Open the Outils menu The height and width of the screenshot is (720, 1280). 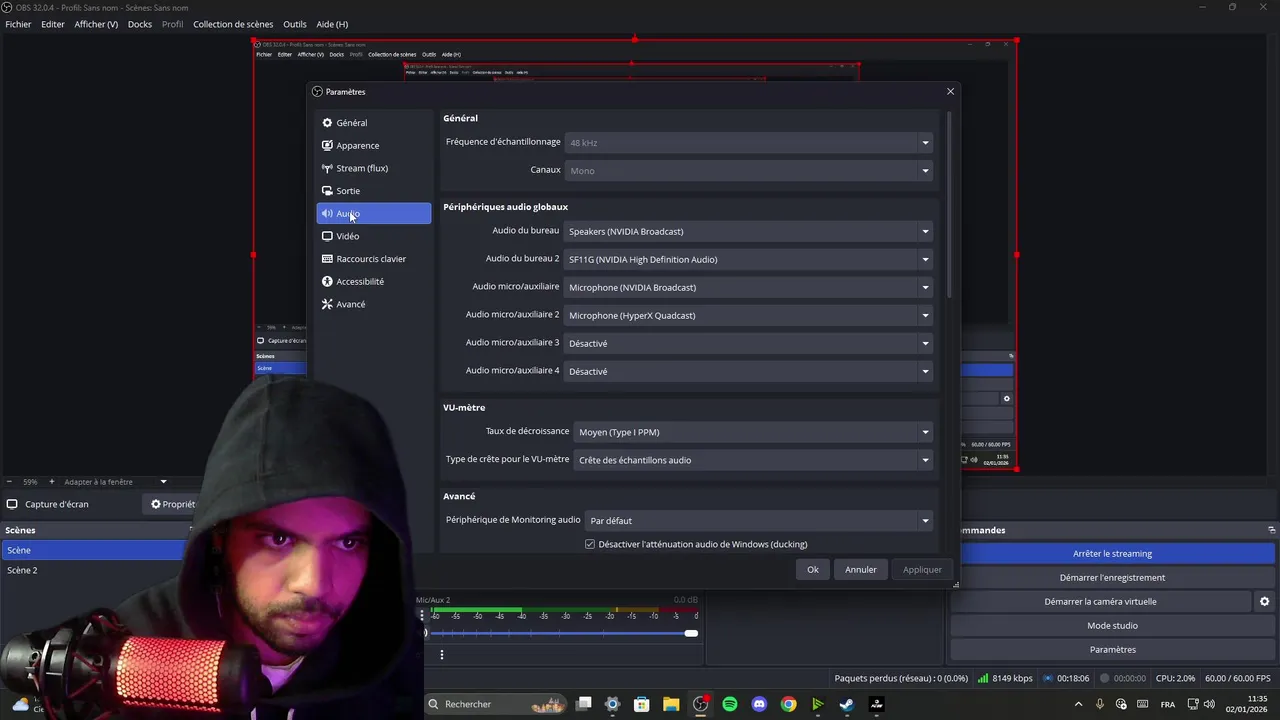(x=295, y=24)
